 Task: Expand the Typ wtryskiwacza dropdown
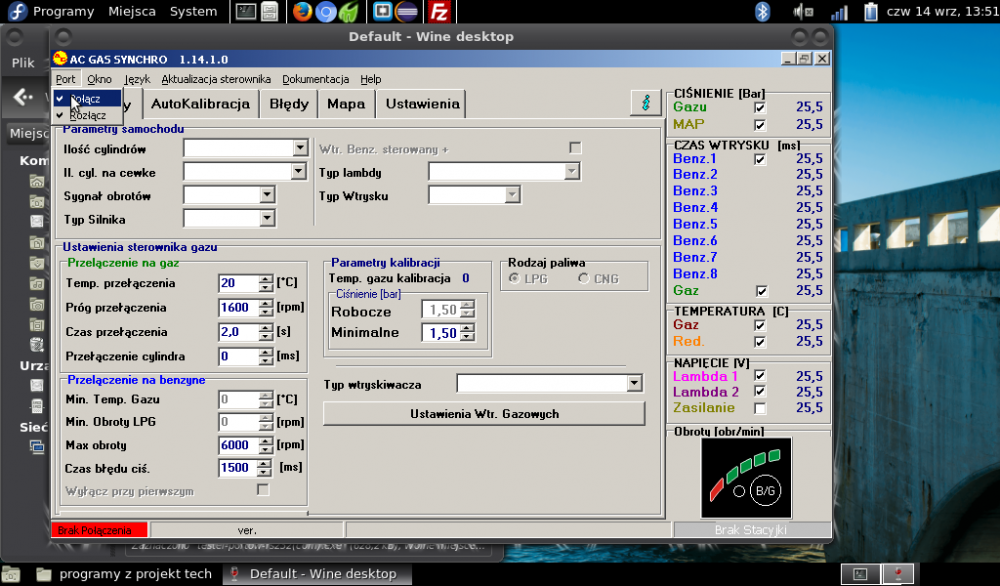(x=634, y=383)
